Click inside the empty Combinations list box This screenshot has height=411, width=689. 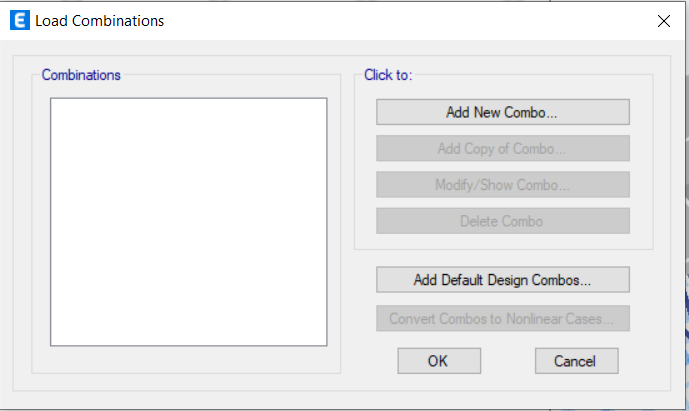click(x=189, y=222)
